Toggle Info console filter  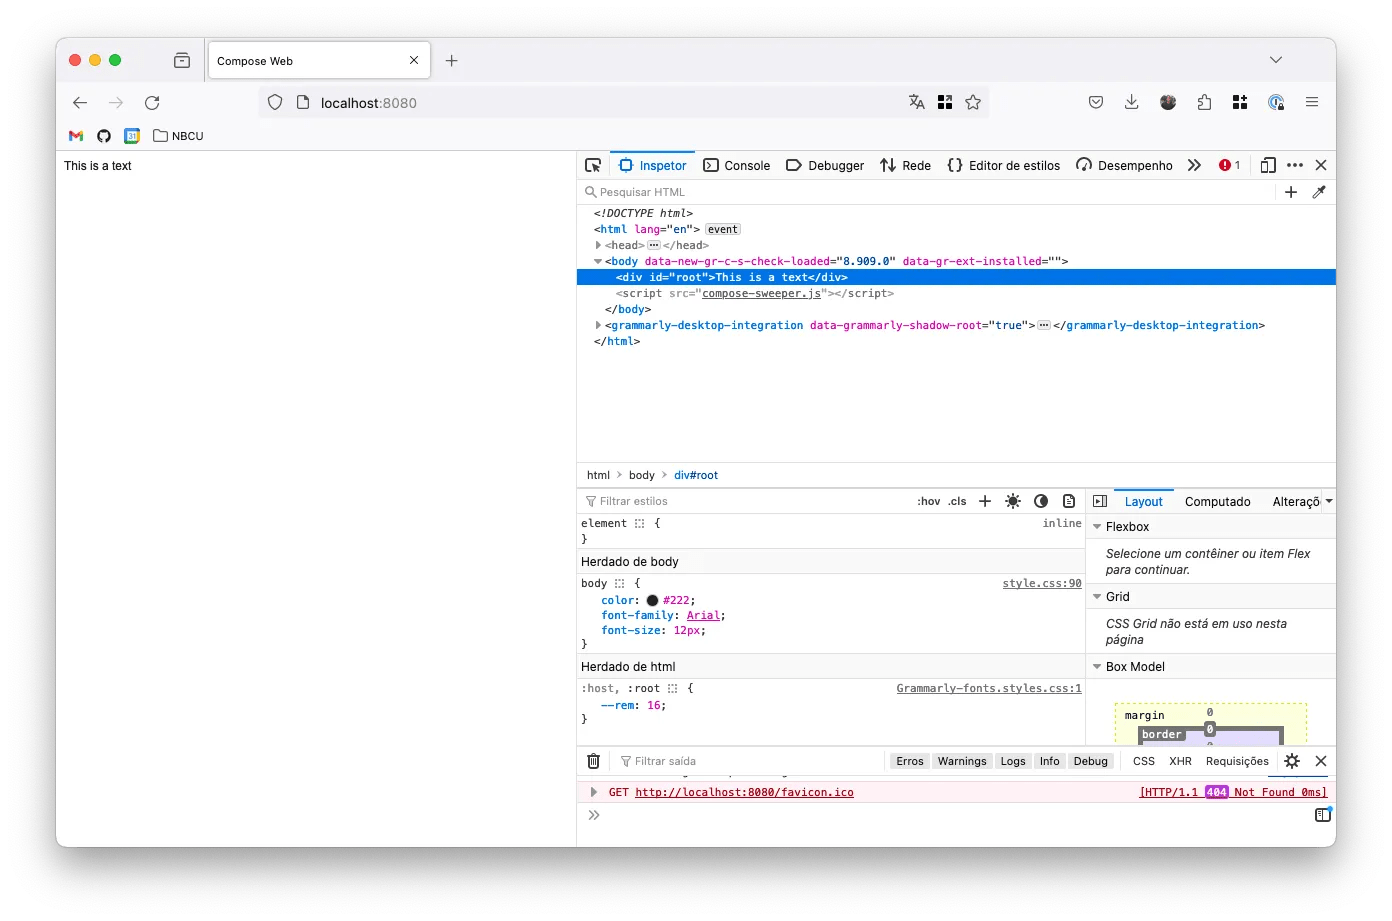(1049, 761)
